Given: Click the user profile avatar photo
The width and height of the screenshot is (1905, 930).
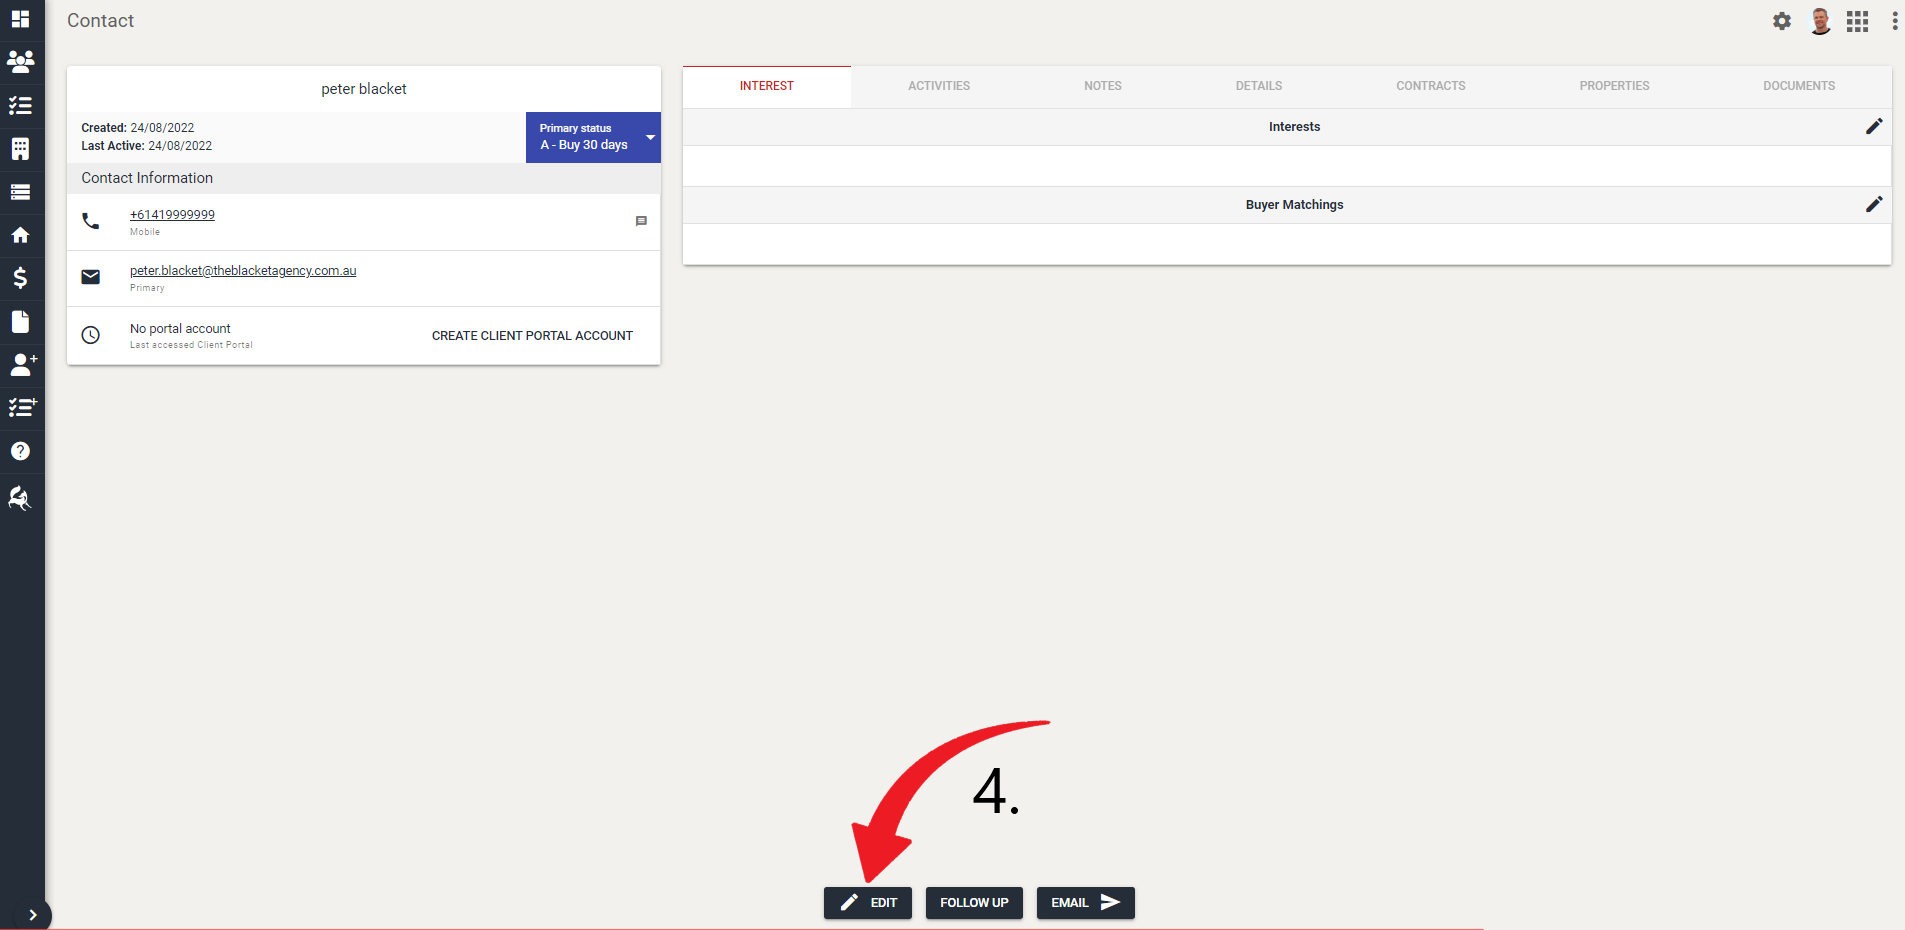Looking at the screenshot, I should click(1819, 20).
